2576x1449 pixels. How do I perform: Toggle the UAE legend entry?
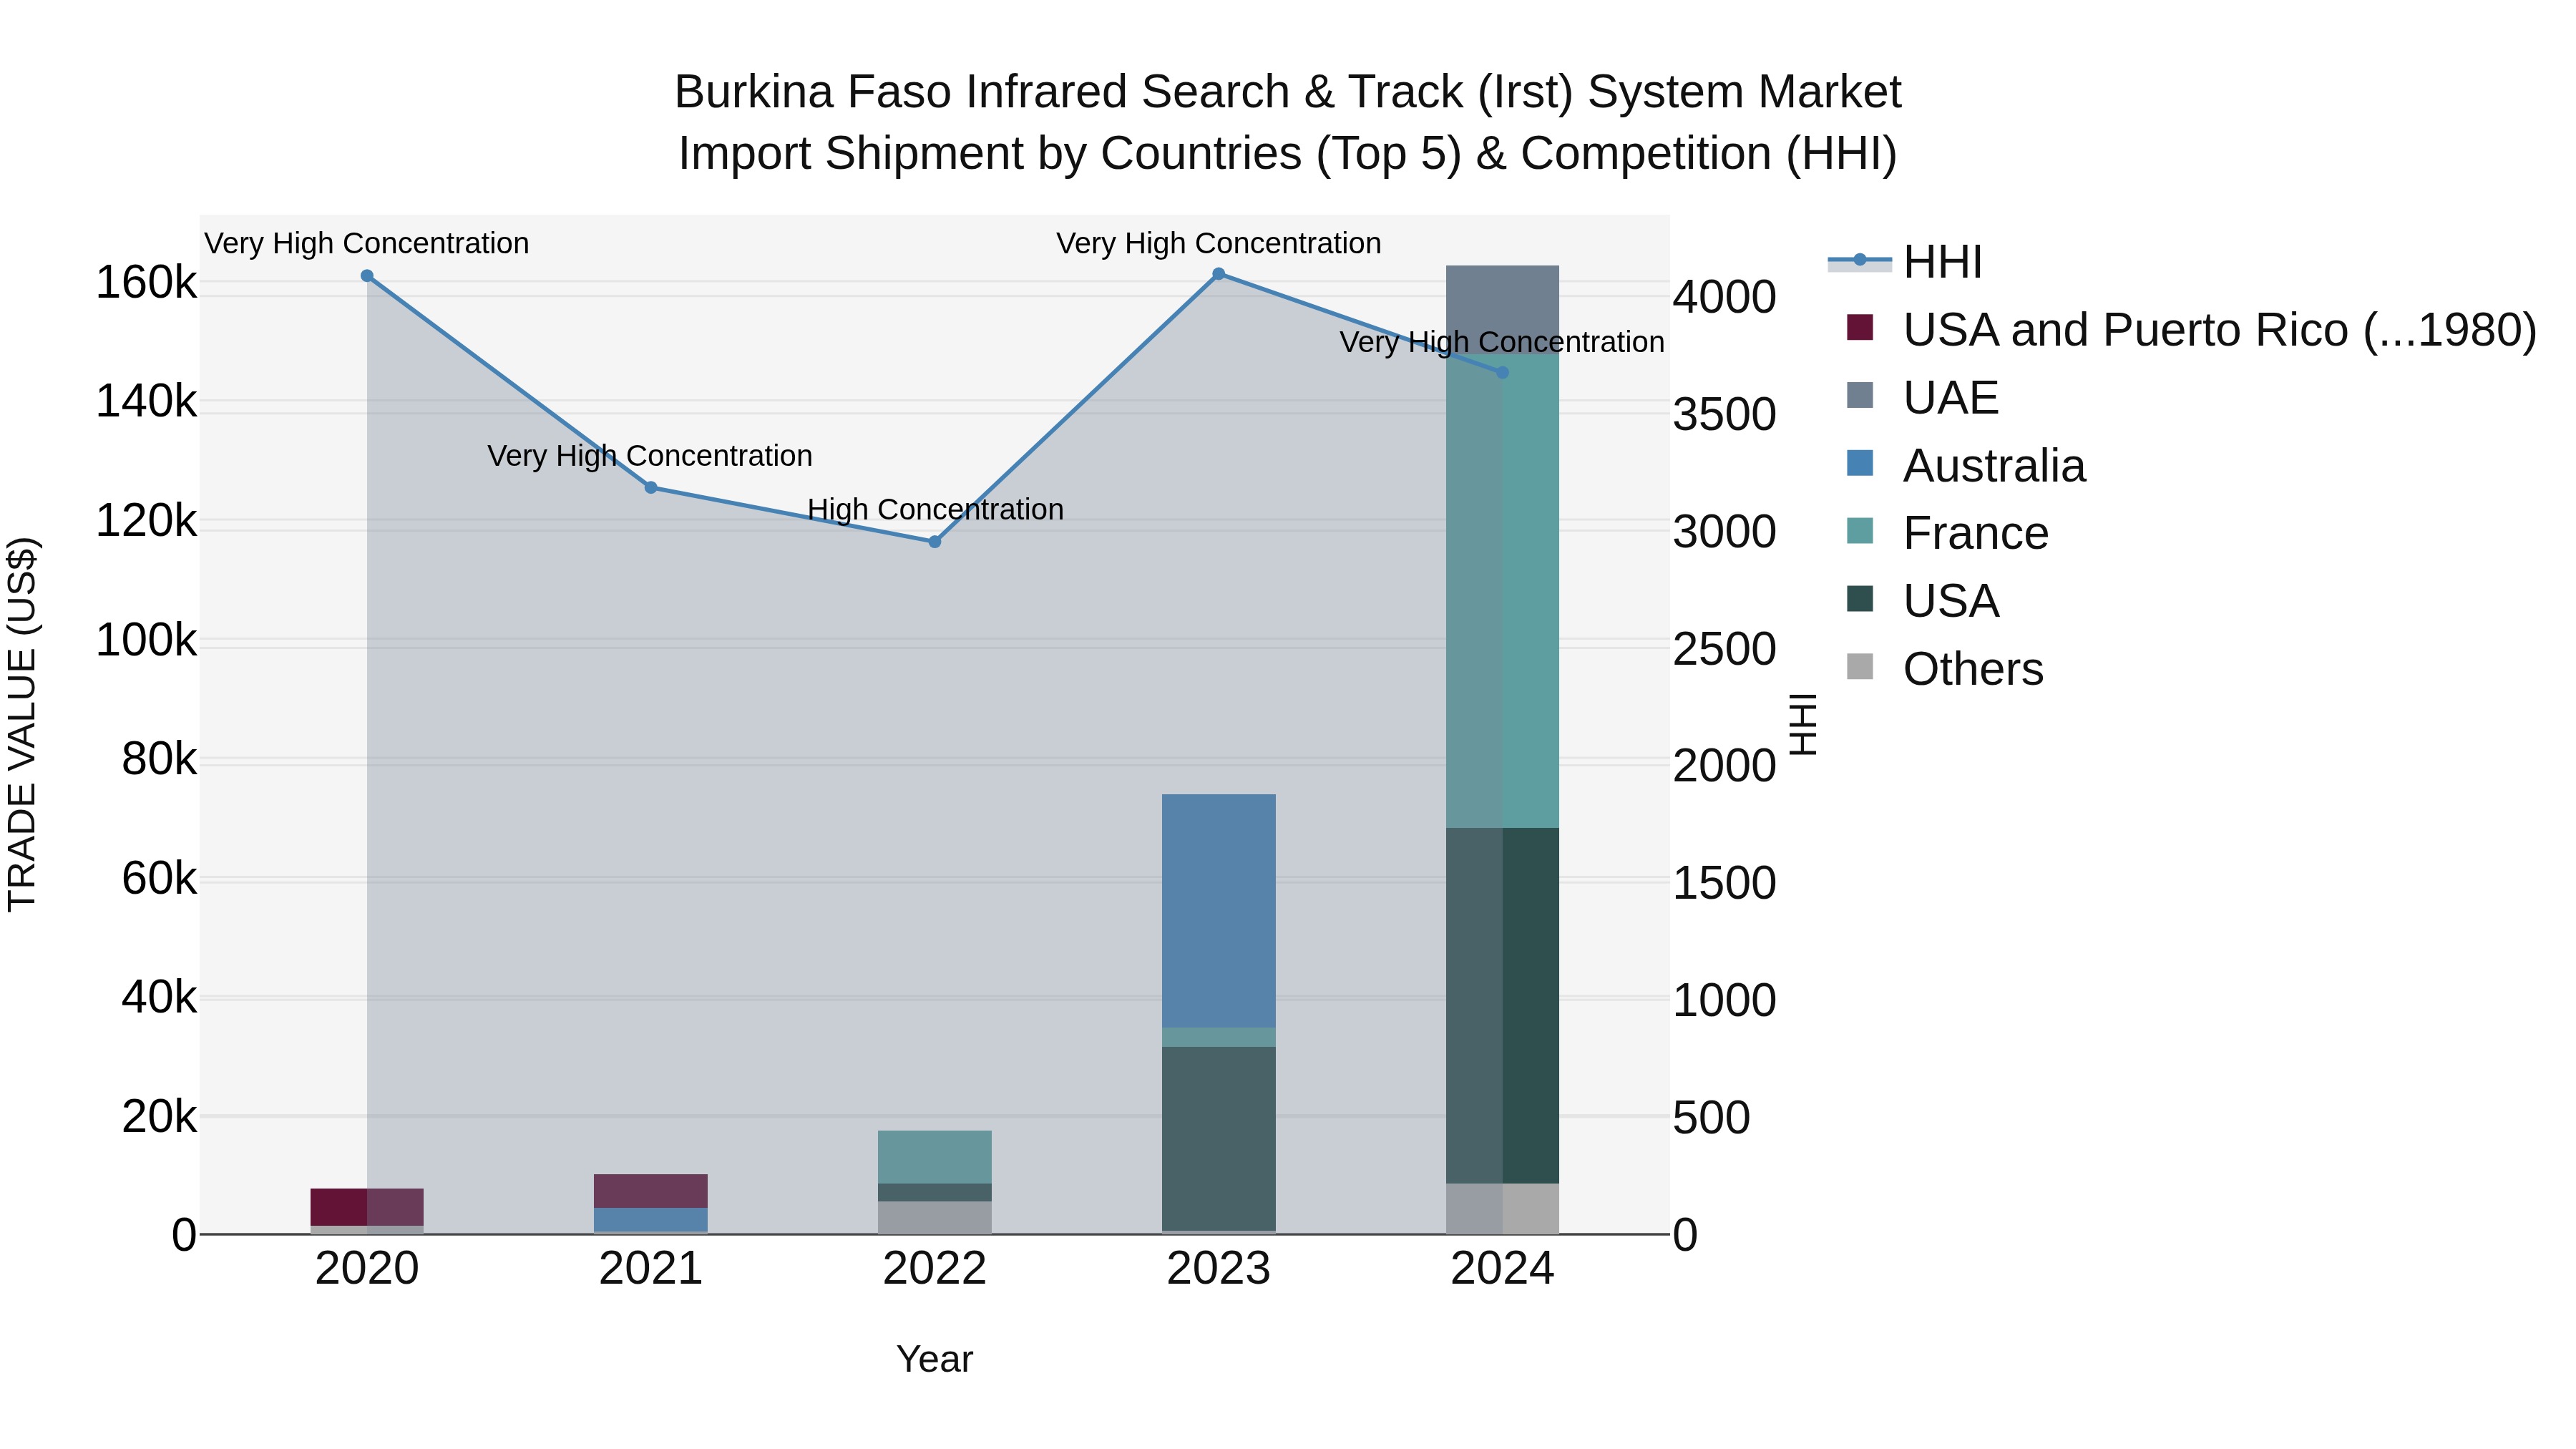coord(1922,397)
